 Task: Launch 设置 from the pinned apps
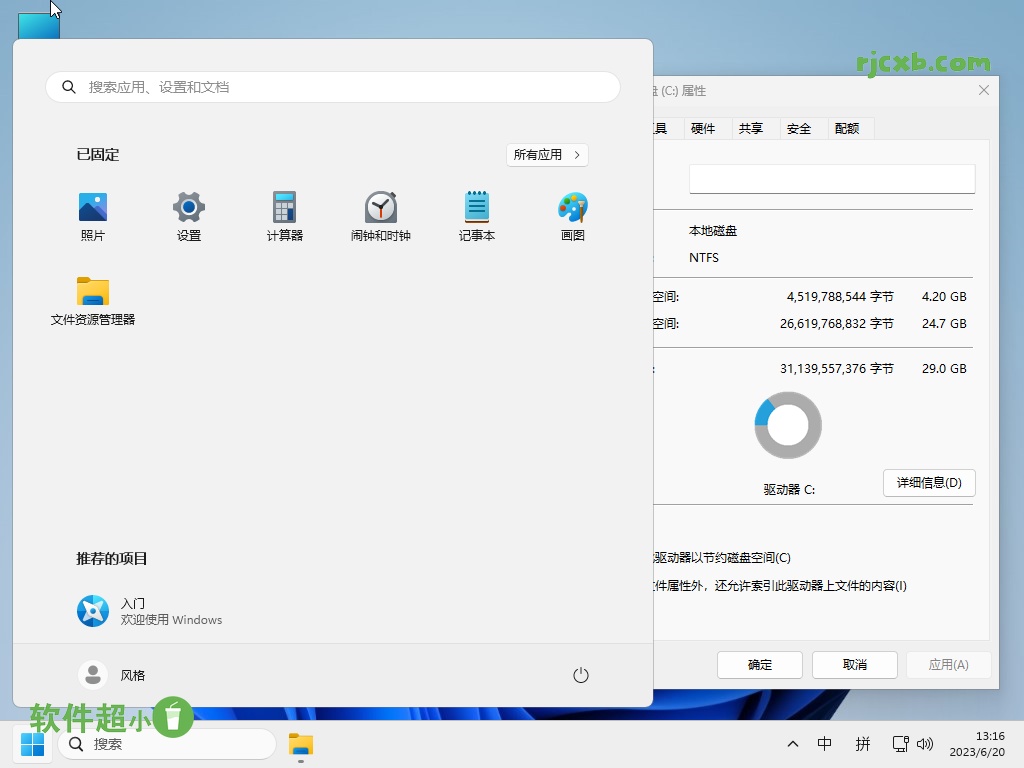click(188, 215)
